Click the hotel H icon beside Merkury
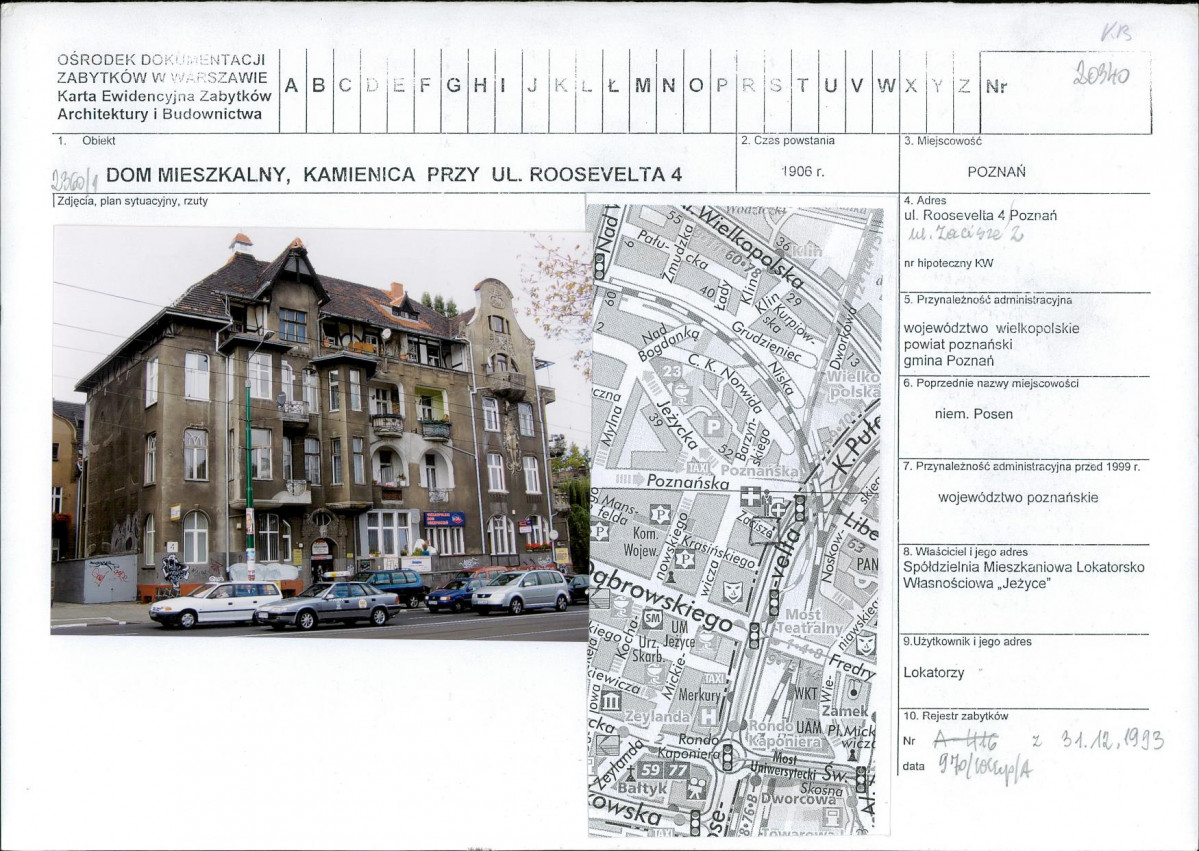 [x=710, y=716]
